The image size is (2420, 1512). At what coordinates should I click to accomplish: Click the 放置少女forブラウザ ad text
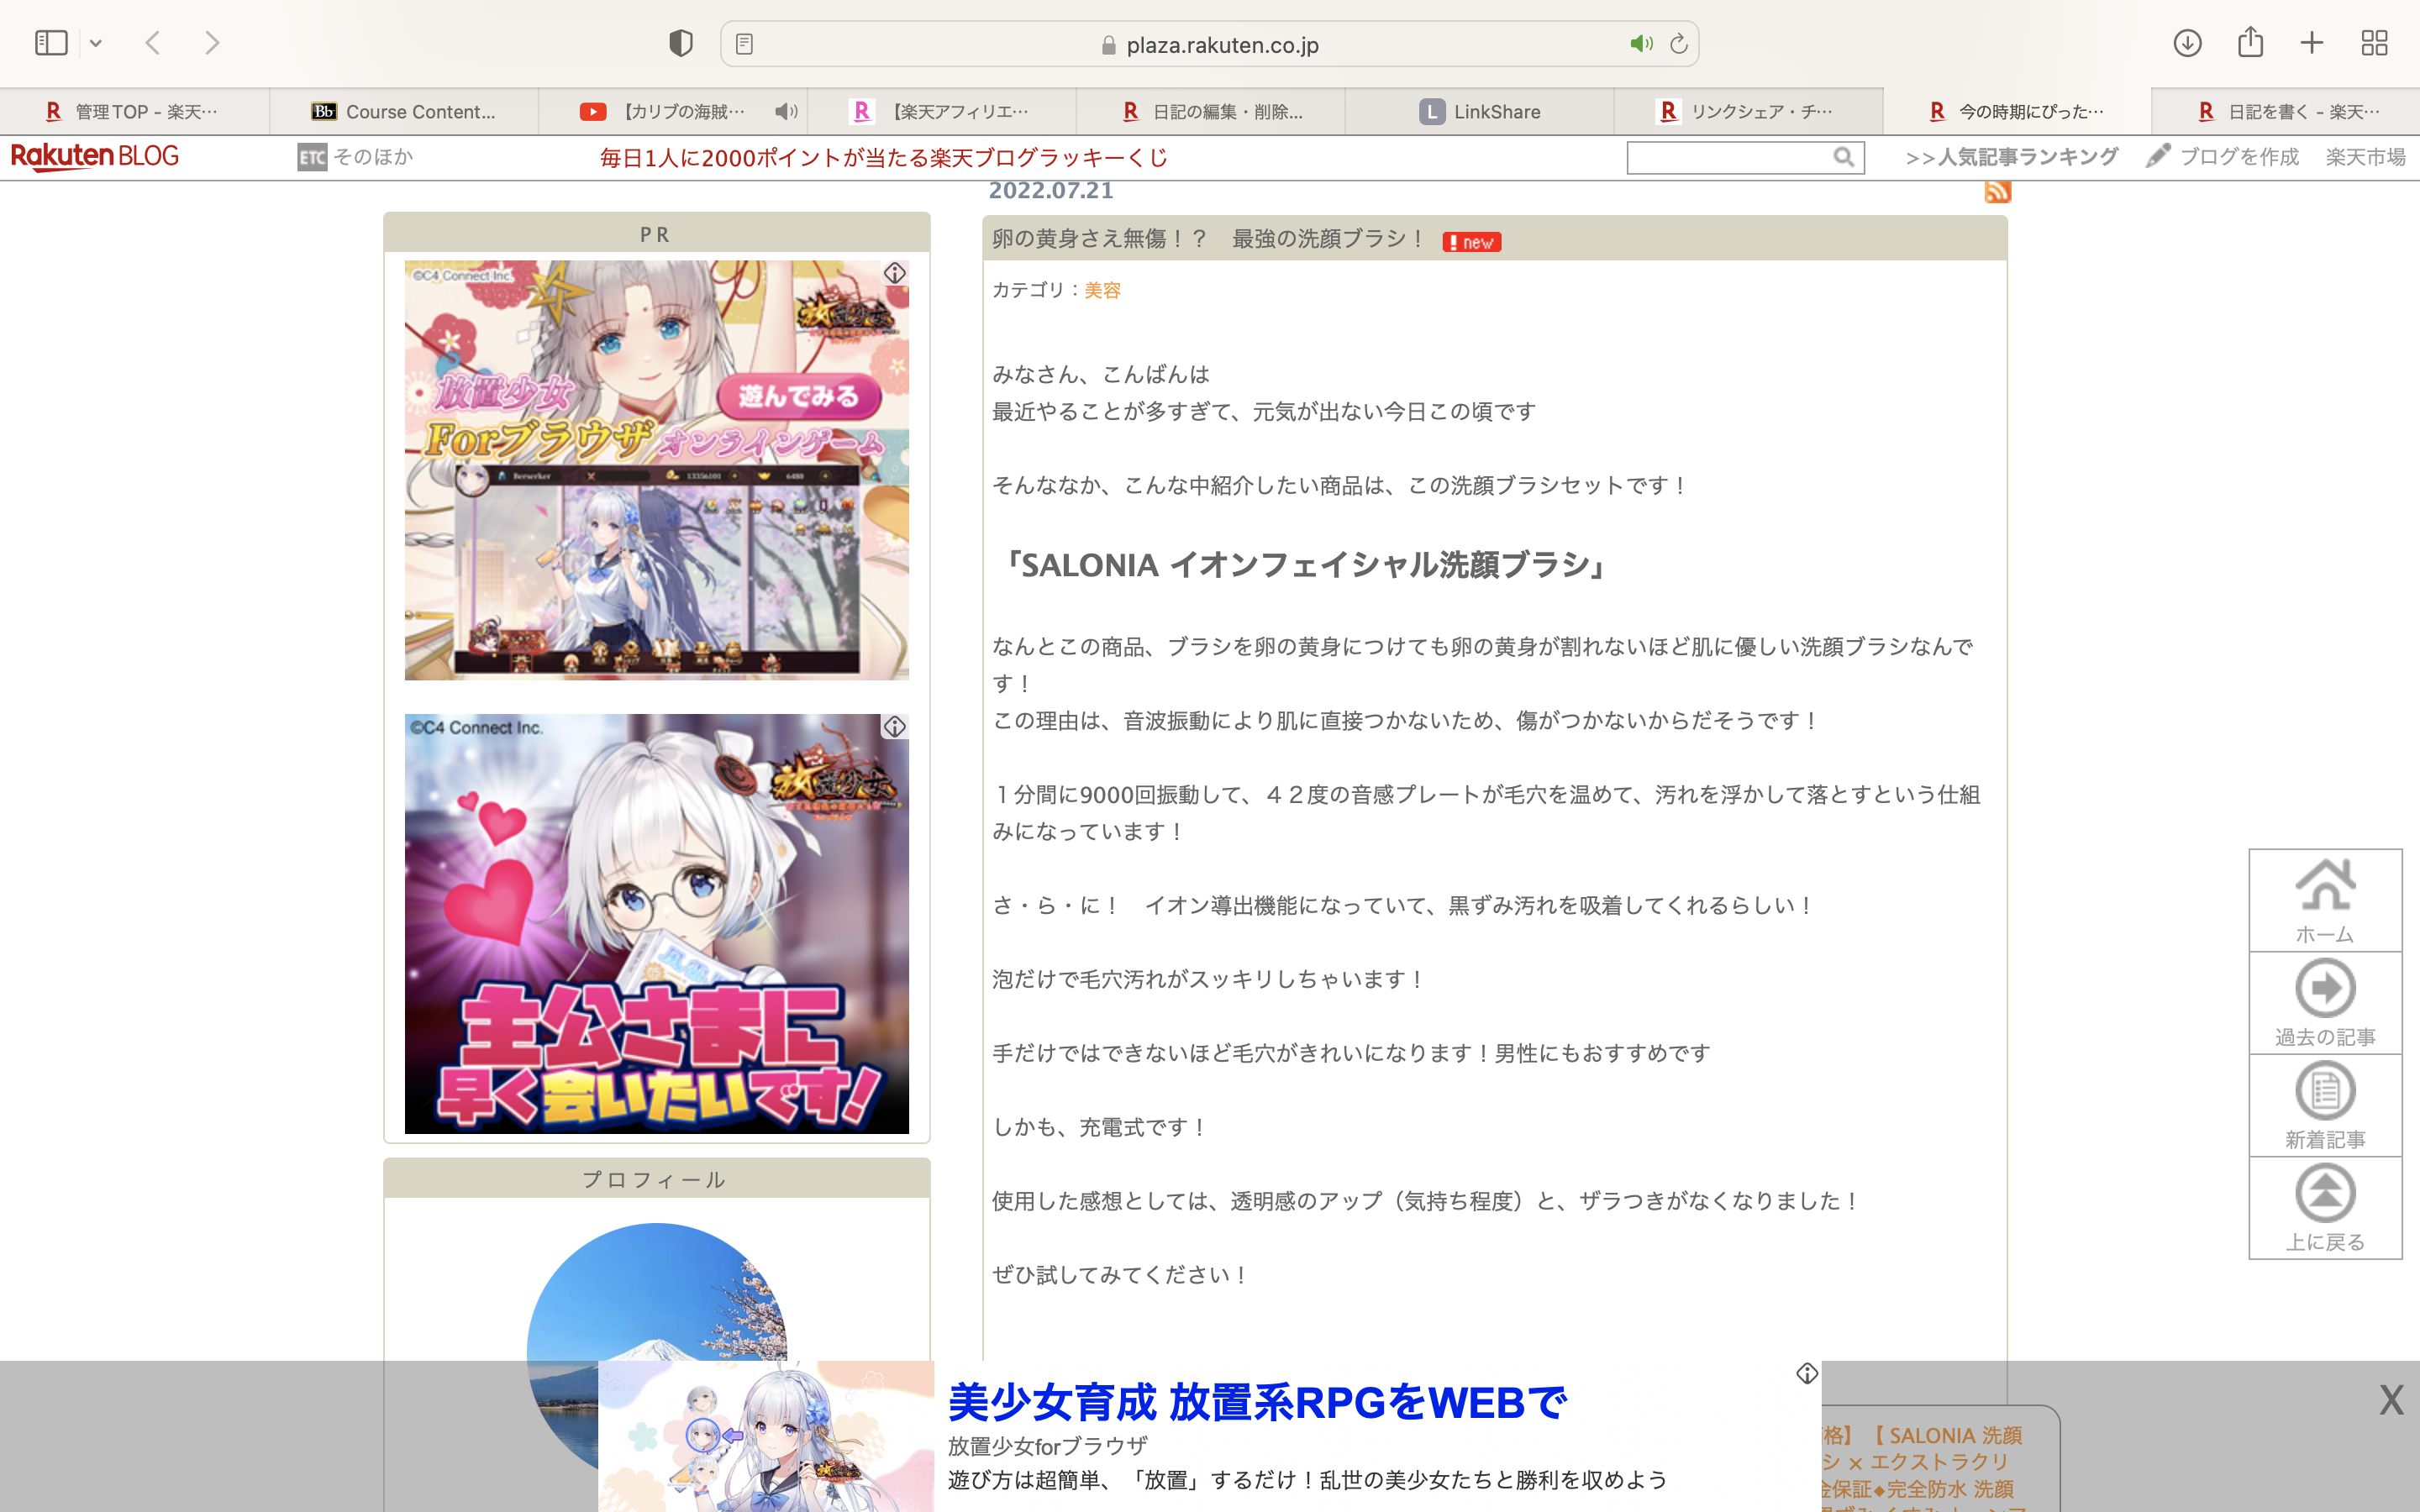coord(1047,1446)
